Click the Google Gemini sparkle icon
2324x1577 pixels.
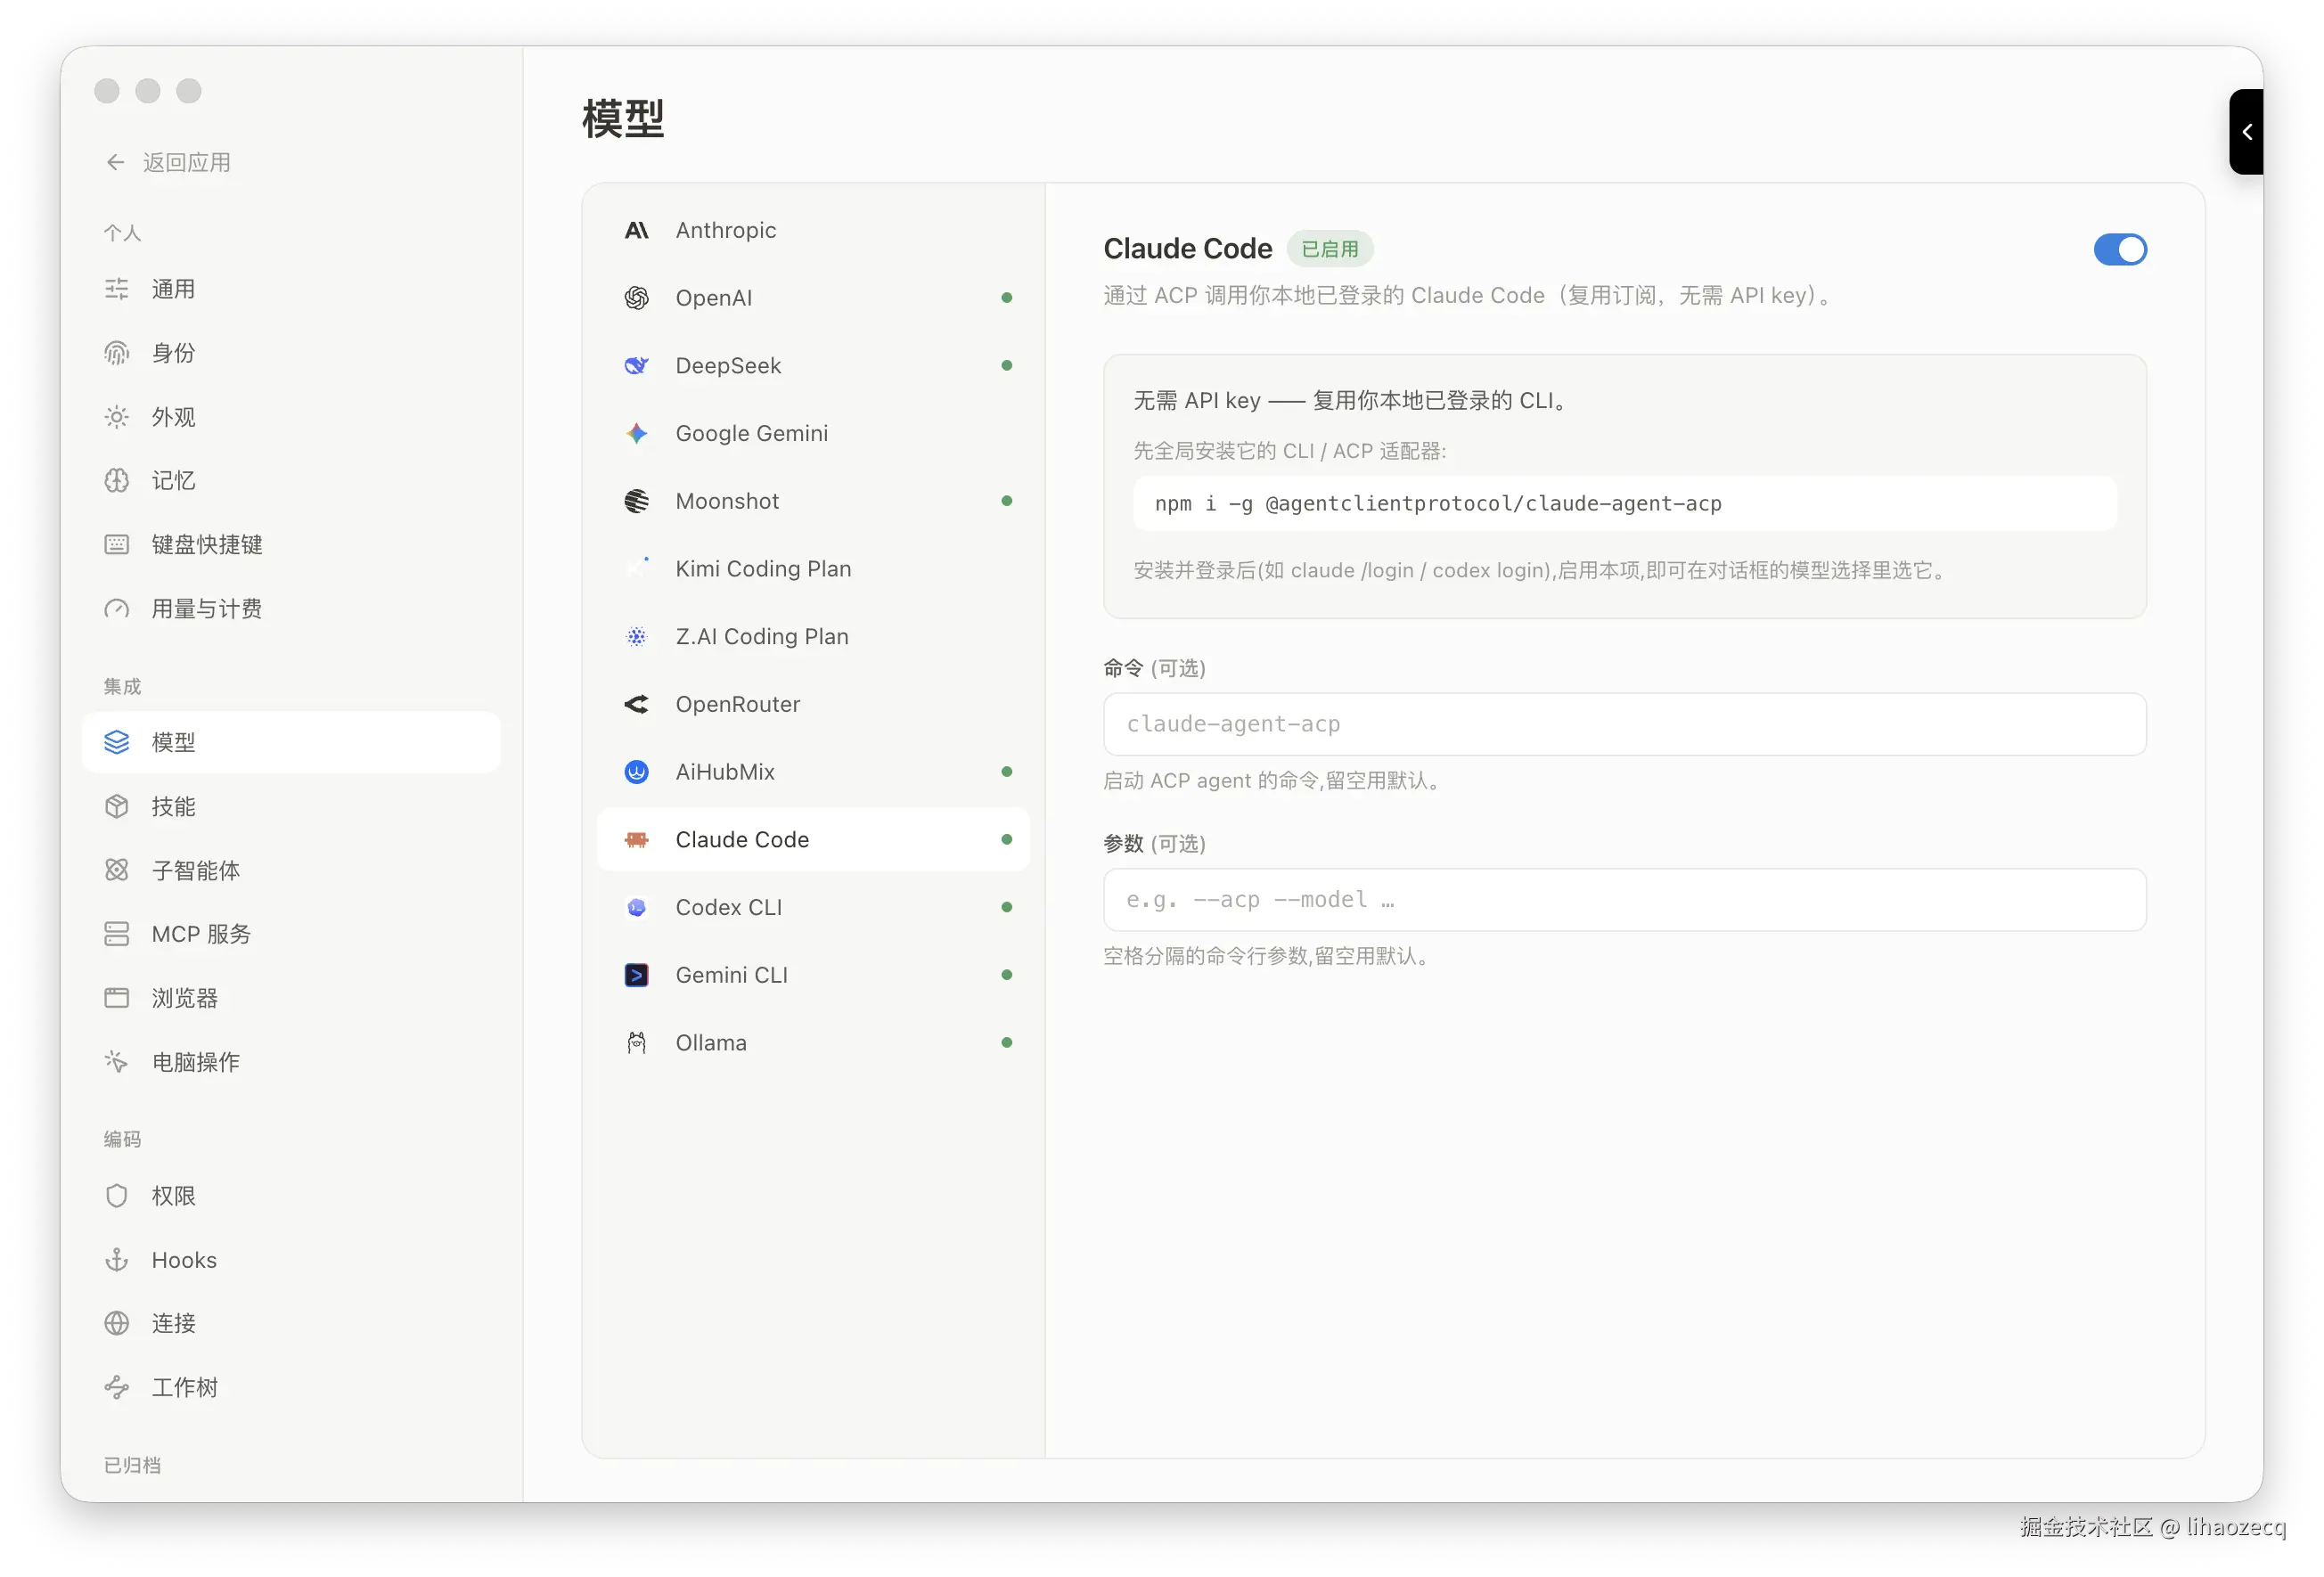point(637,433)
